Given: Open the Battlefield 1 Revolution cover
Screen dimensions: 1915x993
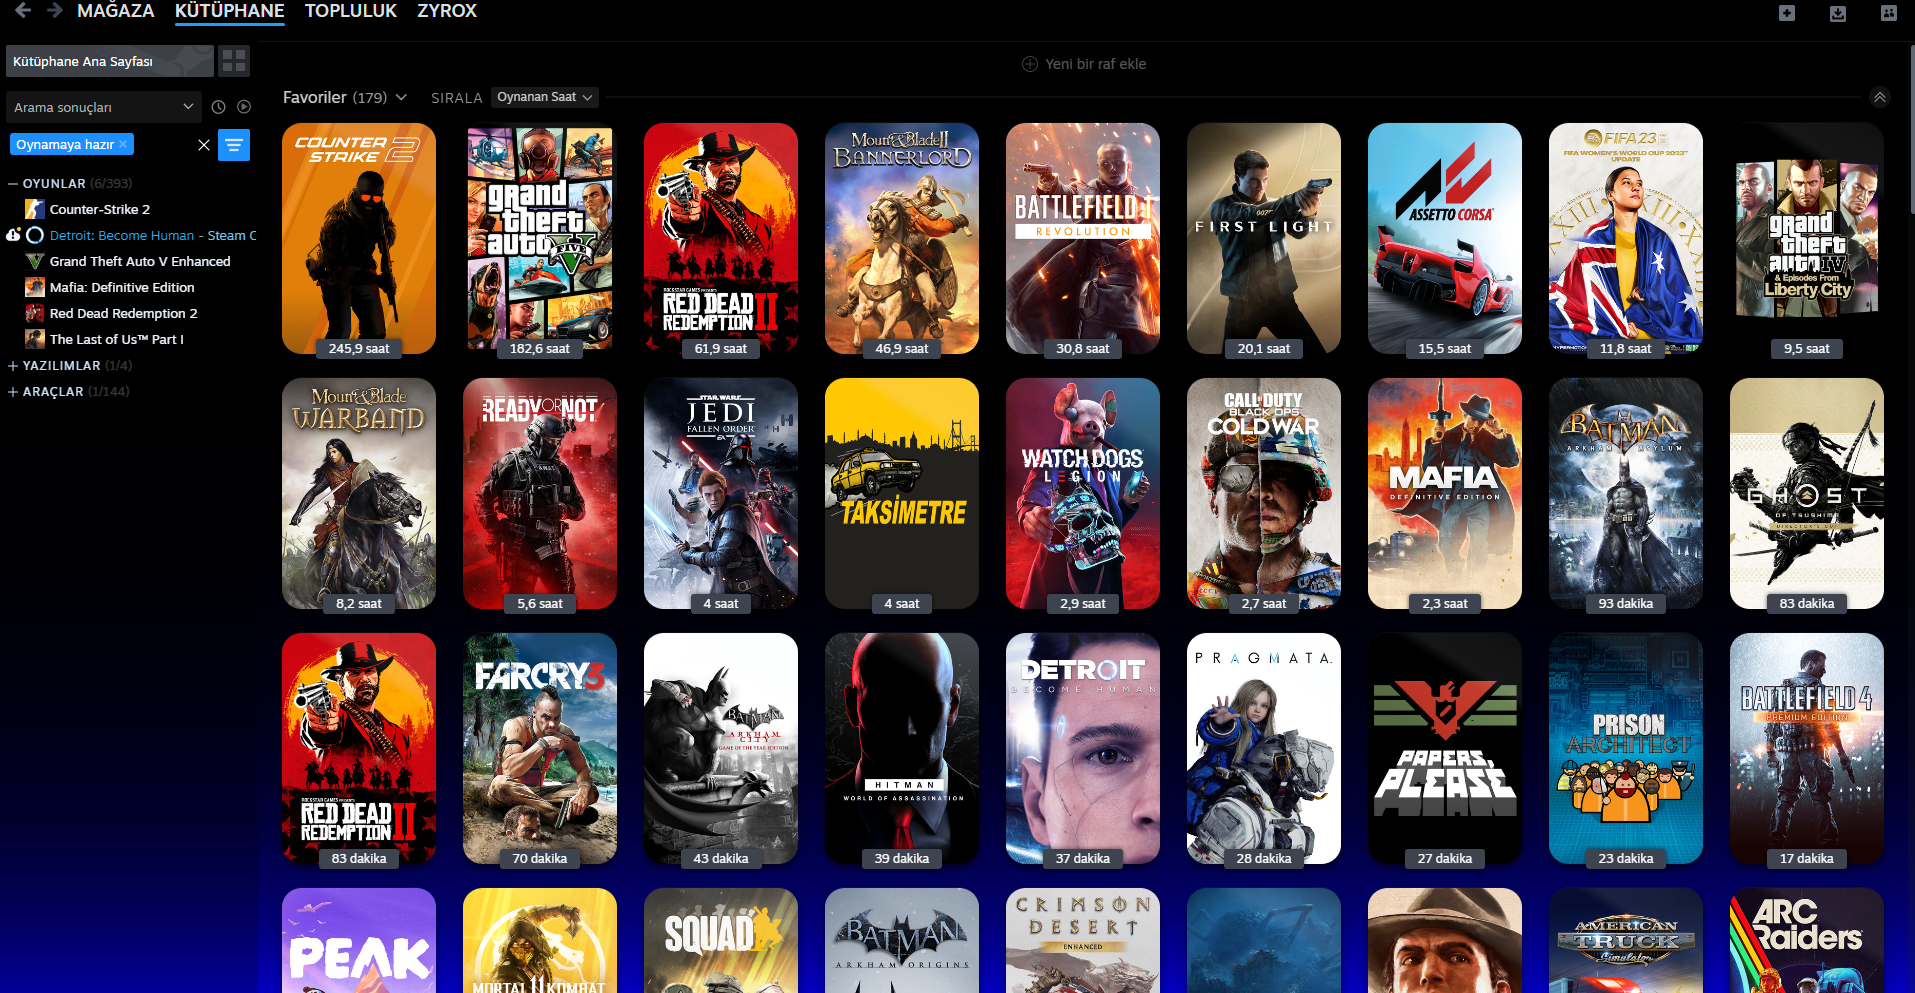Looking at the screenshot, I should [1083, 238].
